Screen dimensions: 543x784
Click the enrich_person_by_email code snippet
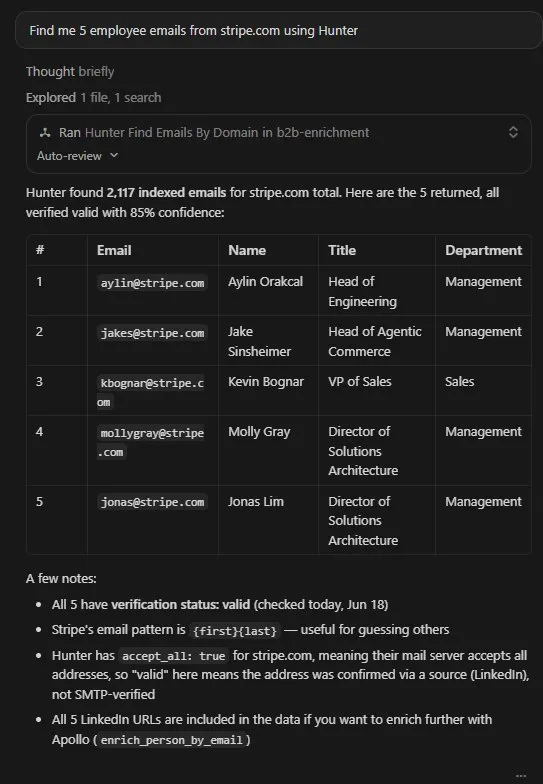coord(172,740)
